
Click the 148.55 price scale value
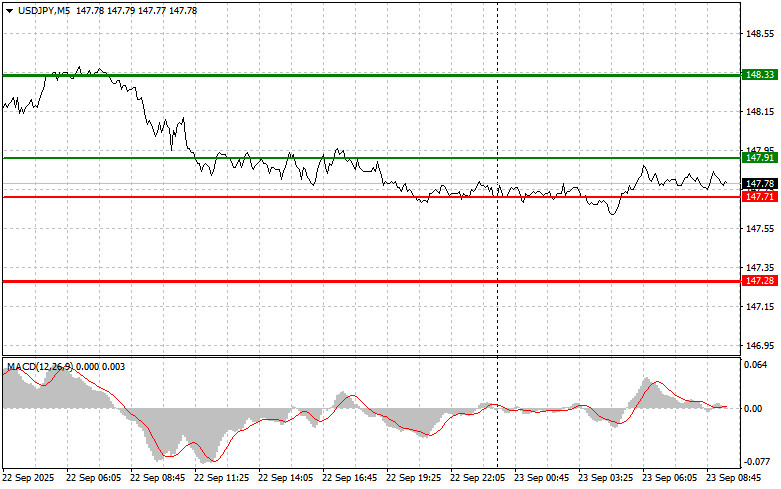760,33
